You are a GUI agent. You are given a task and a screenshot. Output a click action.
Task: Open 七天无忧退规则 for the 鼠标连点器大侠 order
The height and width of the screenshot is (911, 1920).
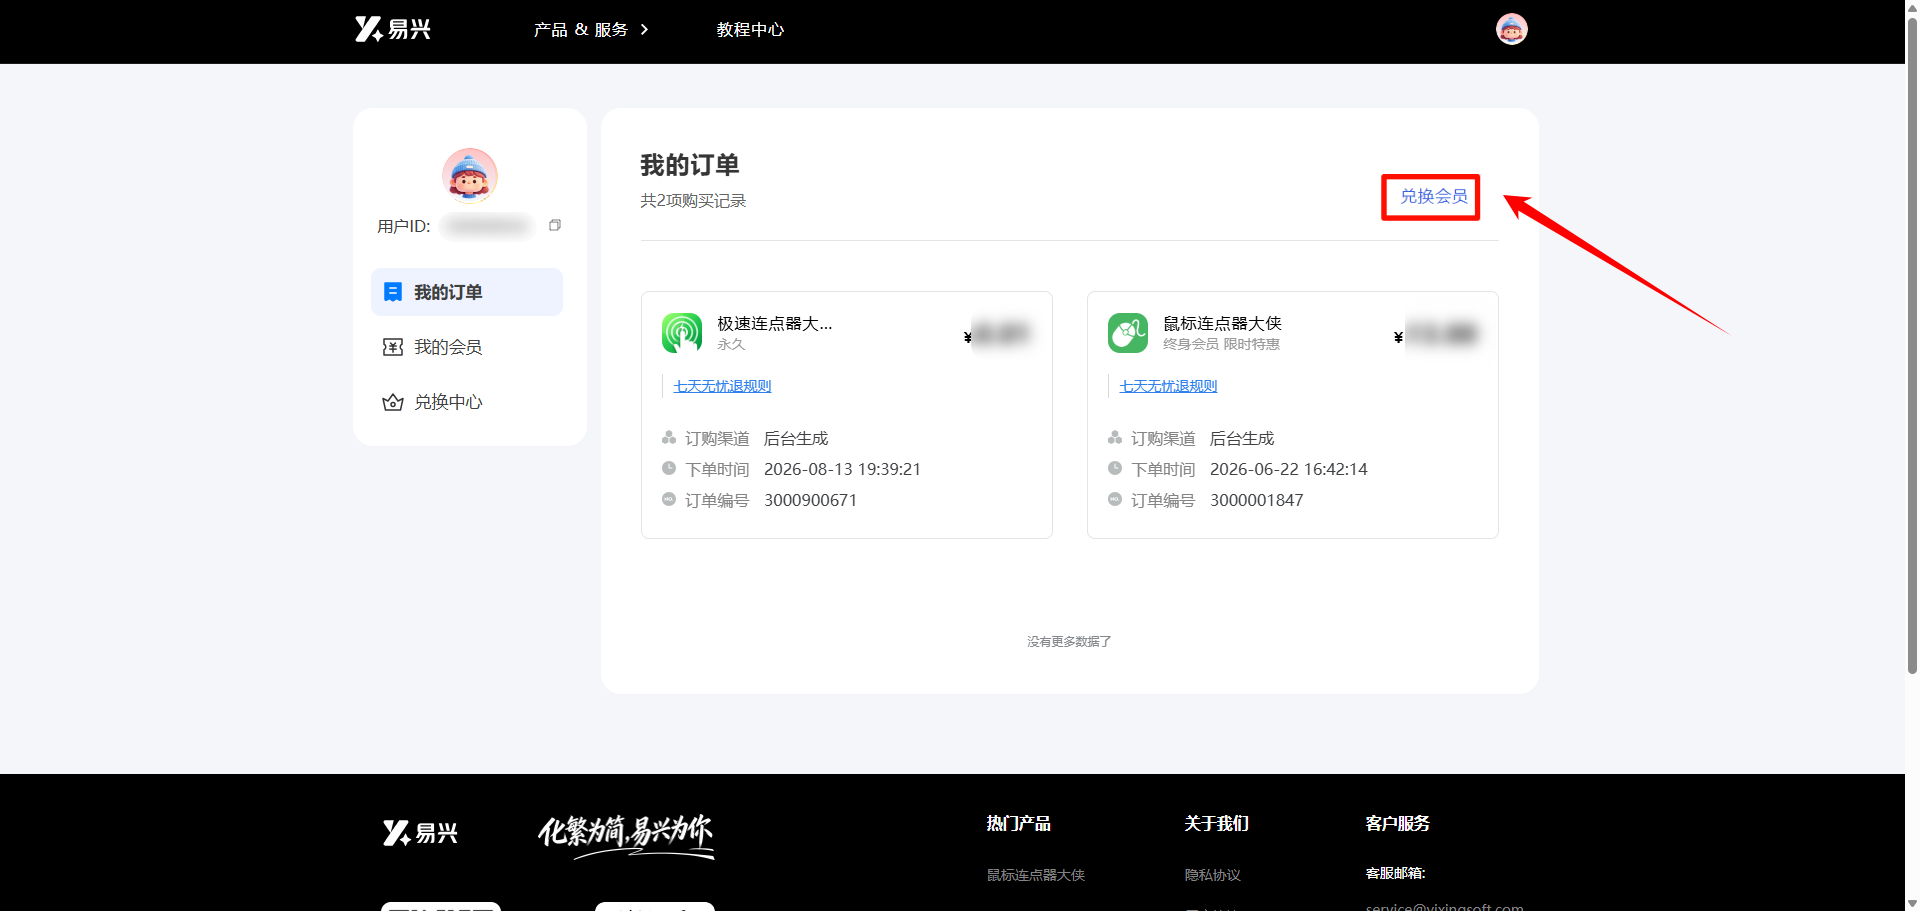coord(1168,386)
